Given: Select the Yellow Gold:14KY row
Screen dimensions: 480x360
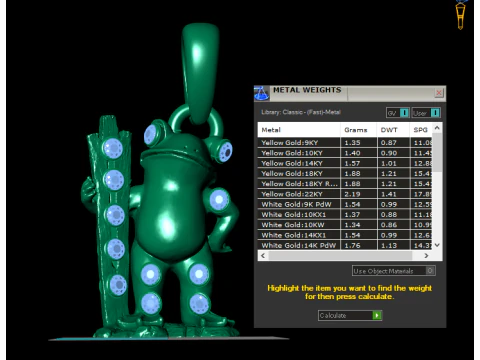Looking at the screenshot, I should coord(345,163).
